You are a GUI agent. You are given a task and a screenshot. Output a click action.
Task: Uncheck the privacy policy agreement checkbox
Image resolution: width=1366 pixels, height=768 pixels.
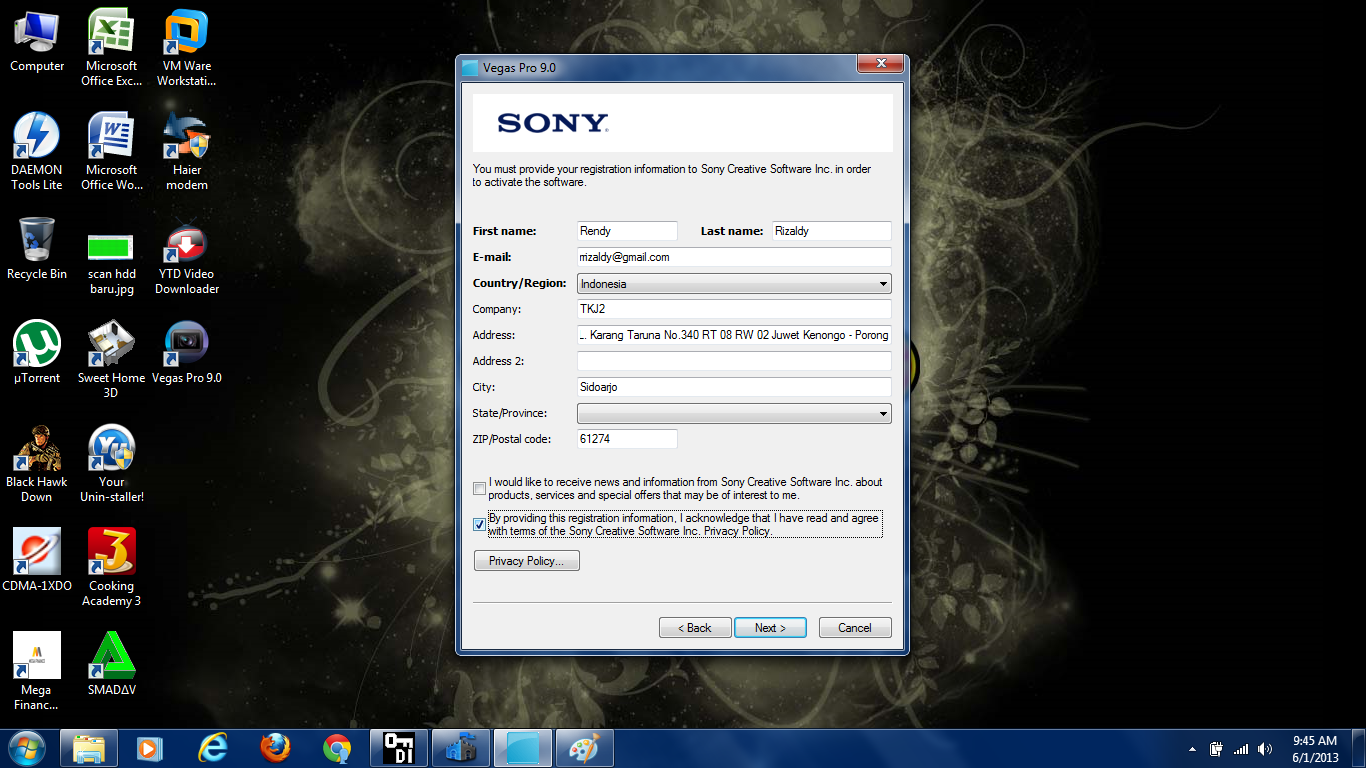[x=480, y=525]
